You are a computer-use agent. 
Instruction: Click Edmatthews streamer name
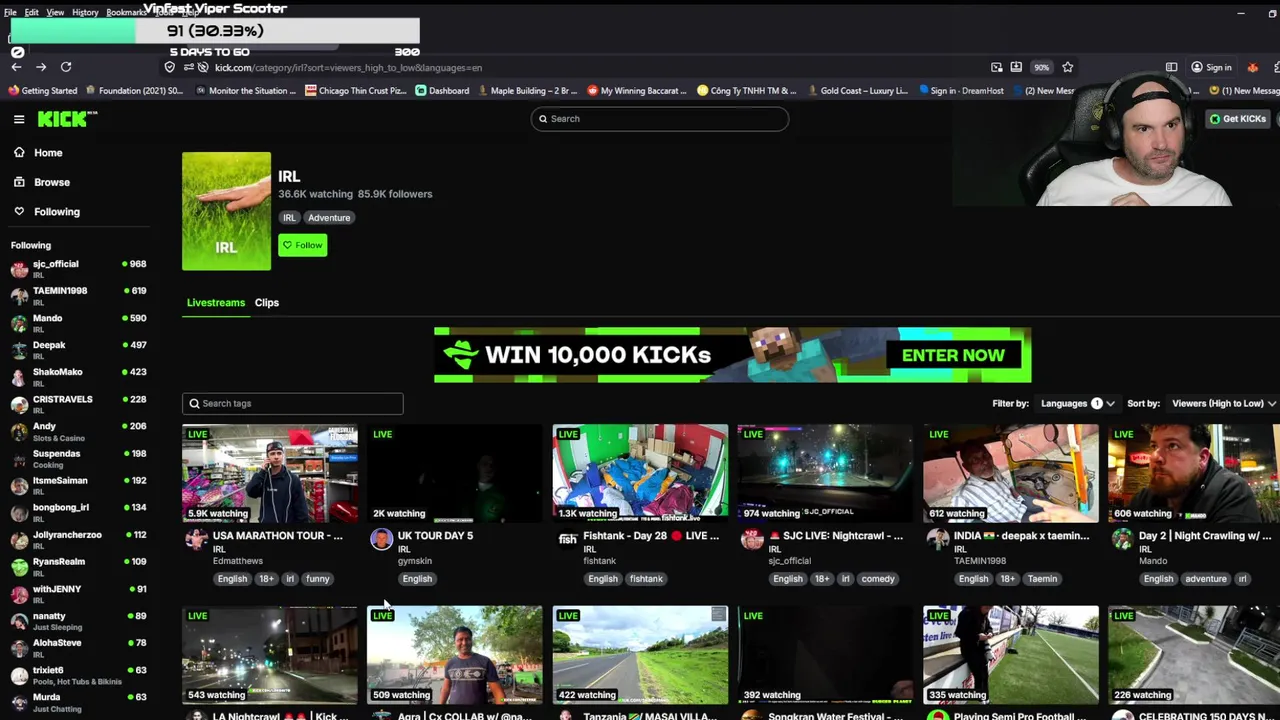click(x=238, y=561)
